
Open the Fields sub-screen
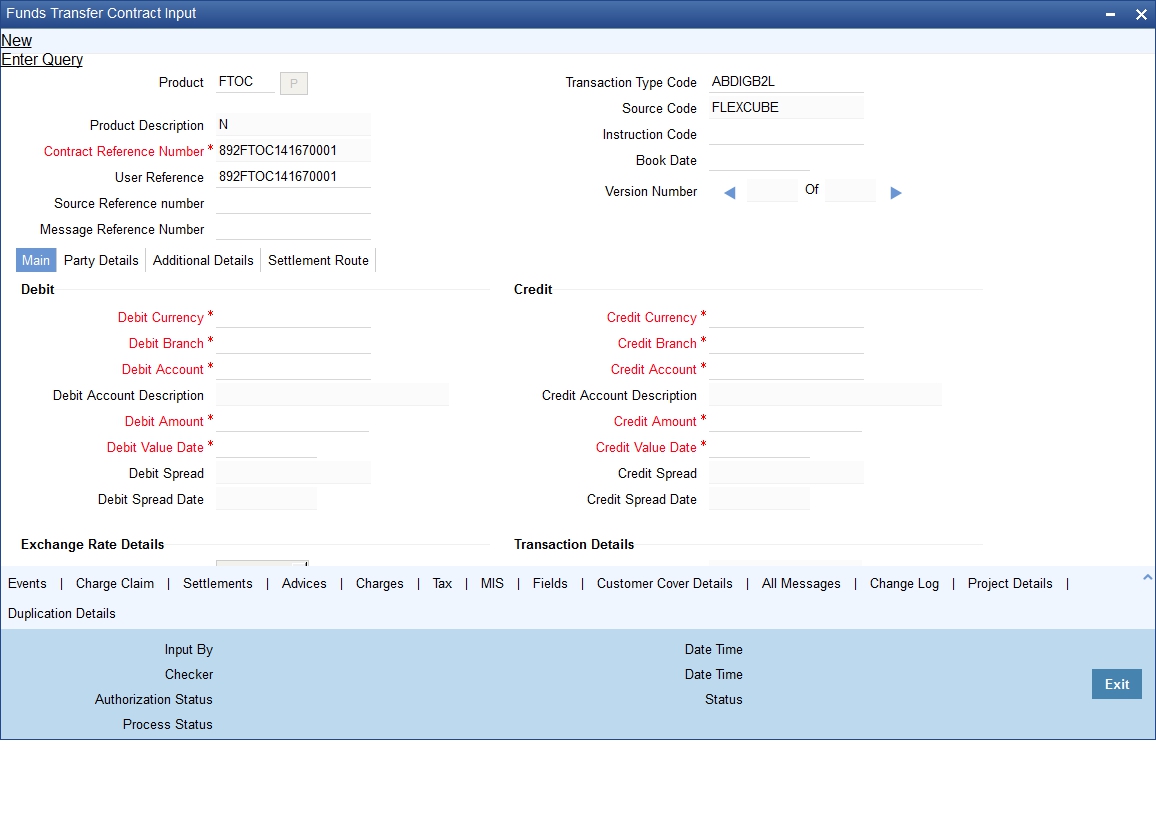[x=550, y=584]
